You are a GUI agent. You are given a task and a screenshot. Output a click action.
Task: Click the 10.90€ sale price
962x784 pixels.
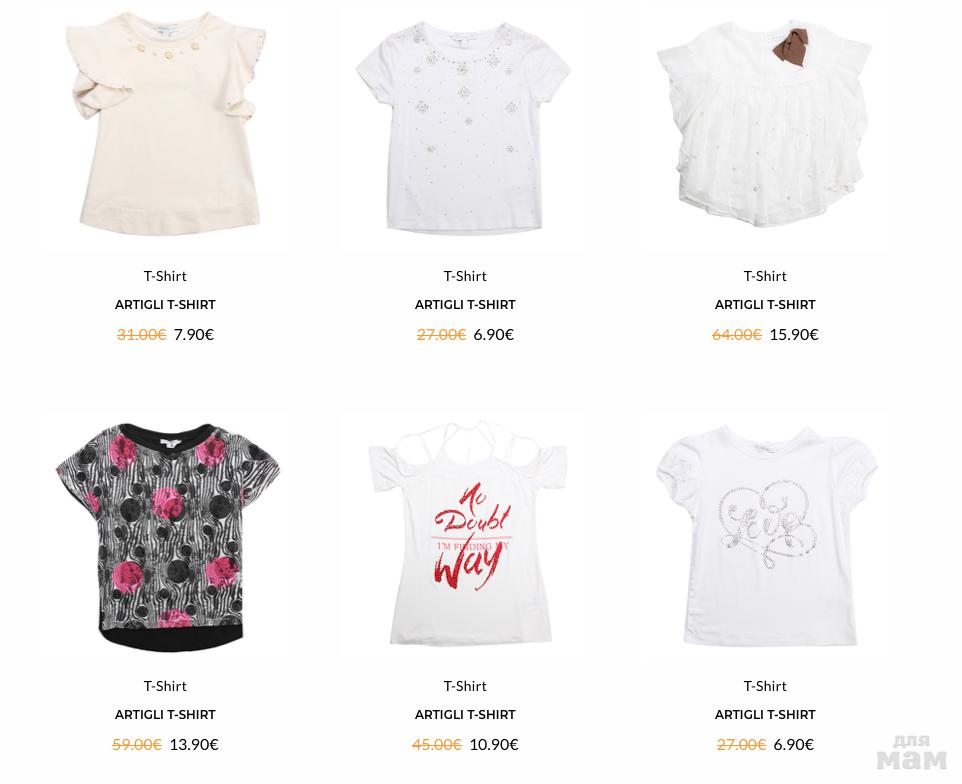(x=494, y=744)
